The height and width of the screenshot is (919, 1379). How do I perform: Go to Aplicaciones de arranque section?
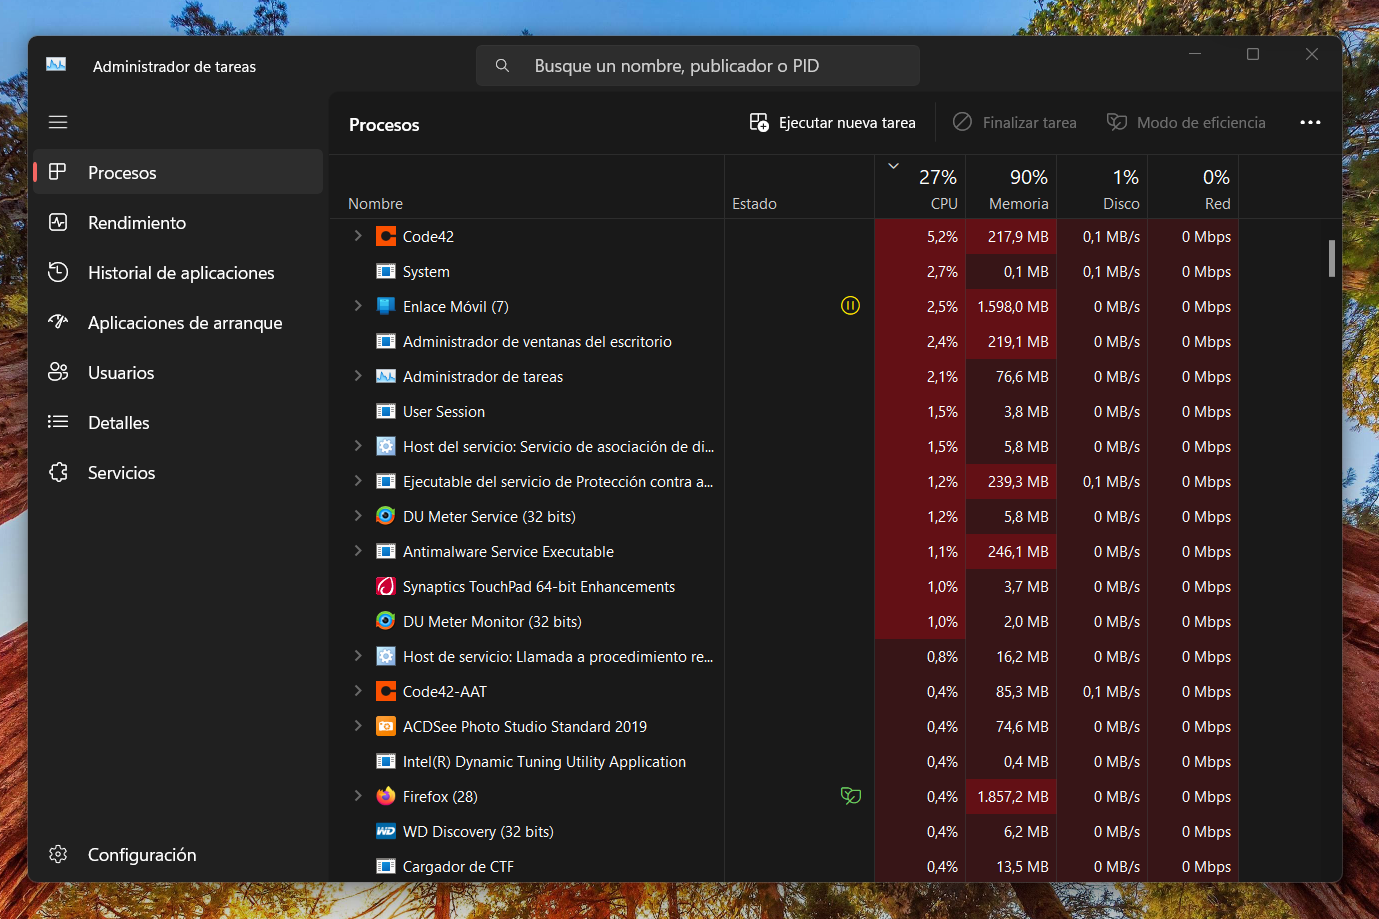click(x=184, y=323)
